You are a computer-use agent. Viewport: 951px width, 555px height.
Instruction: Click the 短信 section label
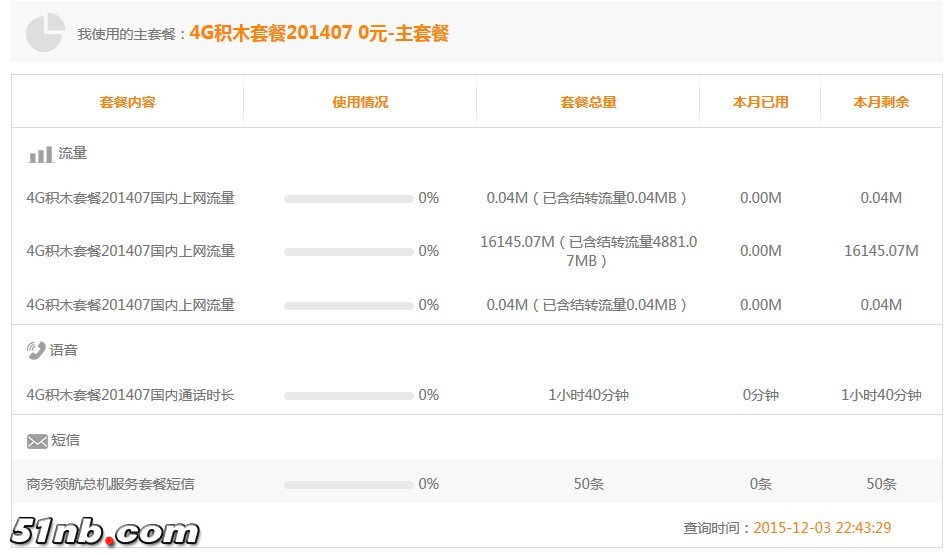coord(66,440)
